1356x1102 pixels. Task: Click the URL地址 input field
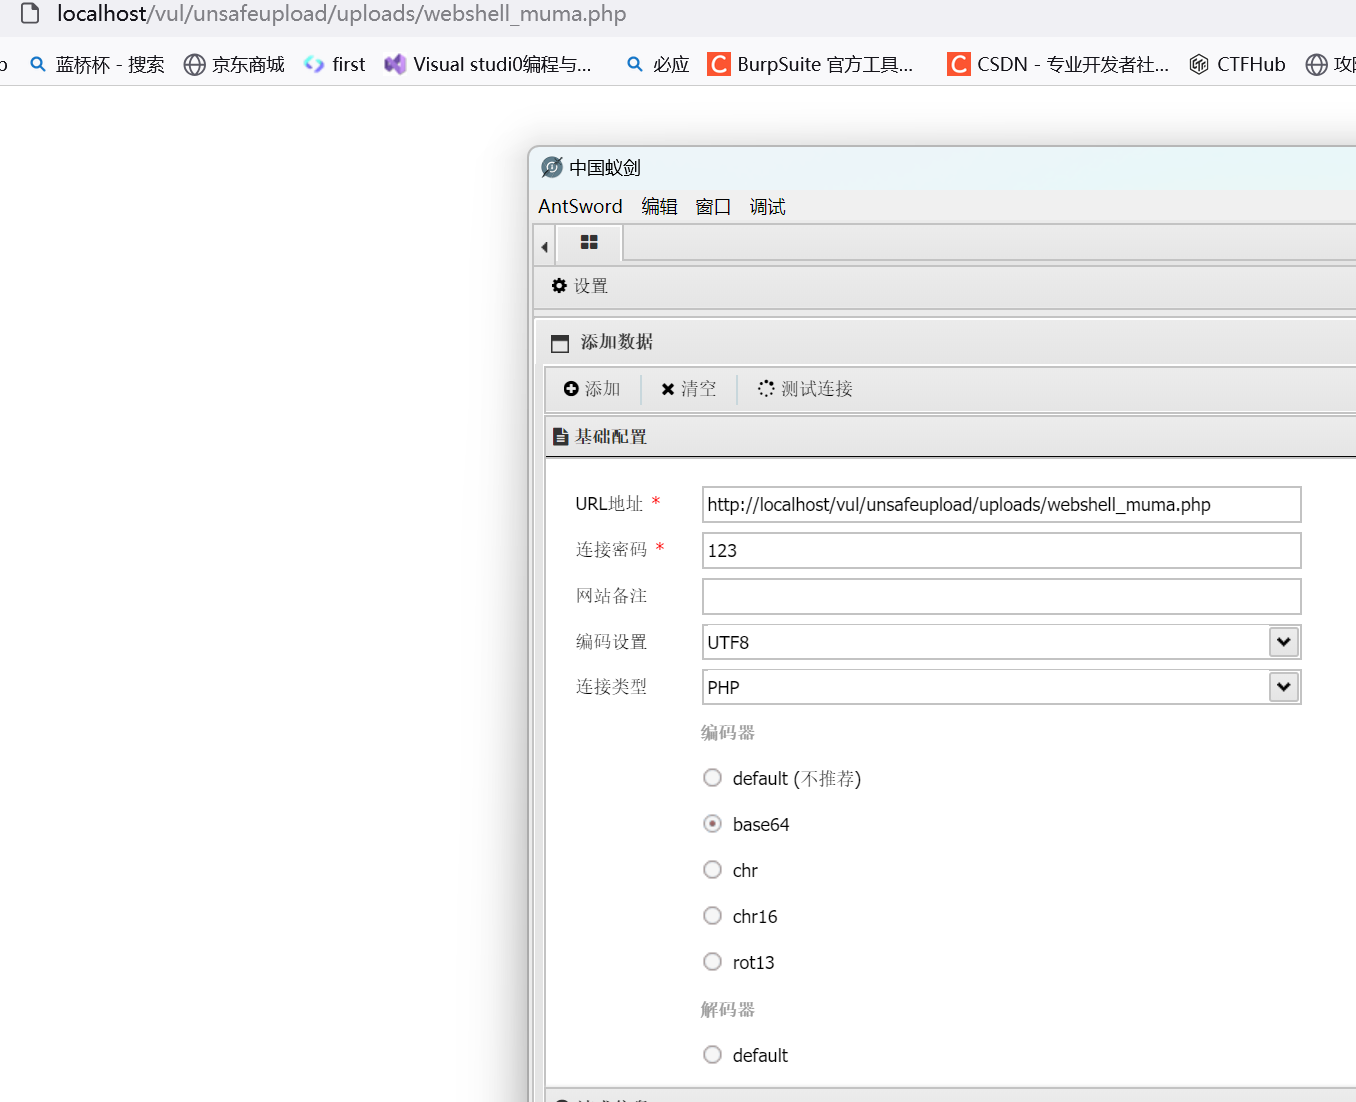[x=1001, y=505]
